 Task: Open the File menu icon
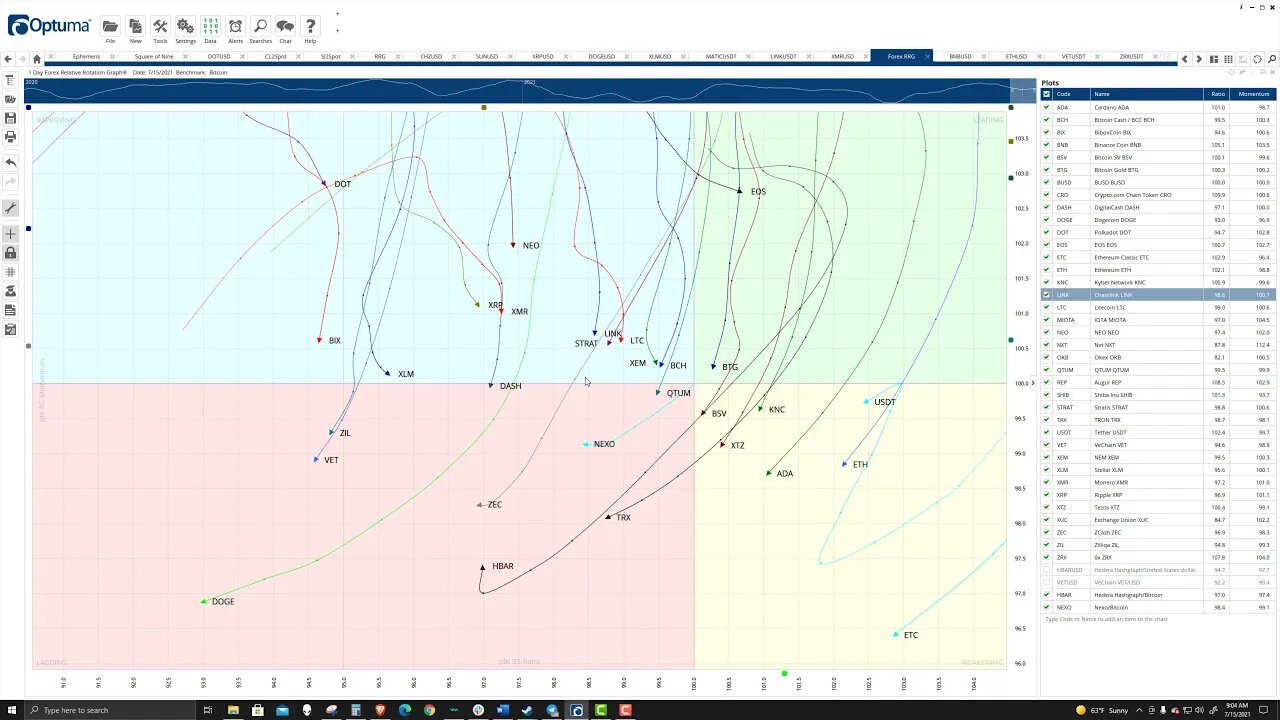pyautogui.click(x=110, y=27)
